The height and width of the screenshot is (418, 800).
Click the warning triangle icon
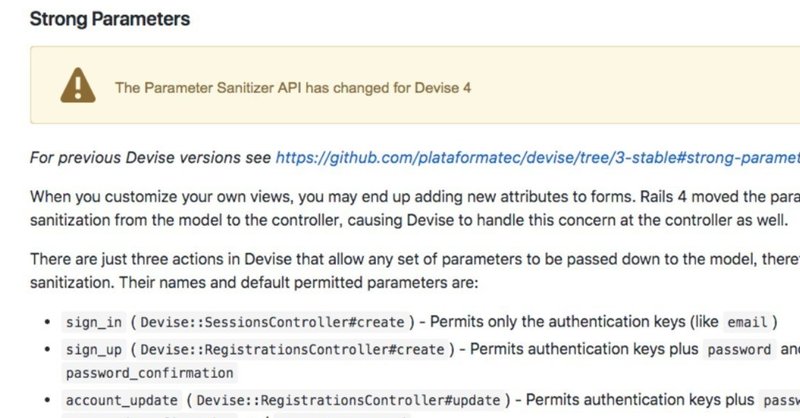tap(78, 85)
